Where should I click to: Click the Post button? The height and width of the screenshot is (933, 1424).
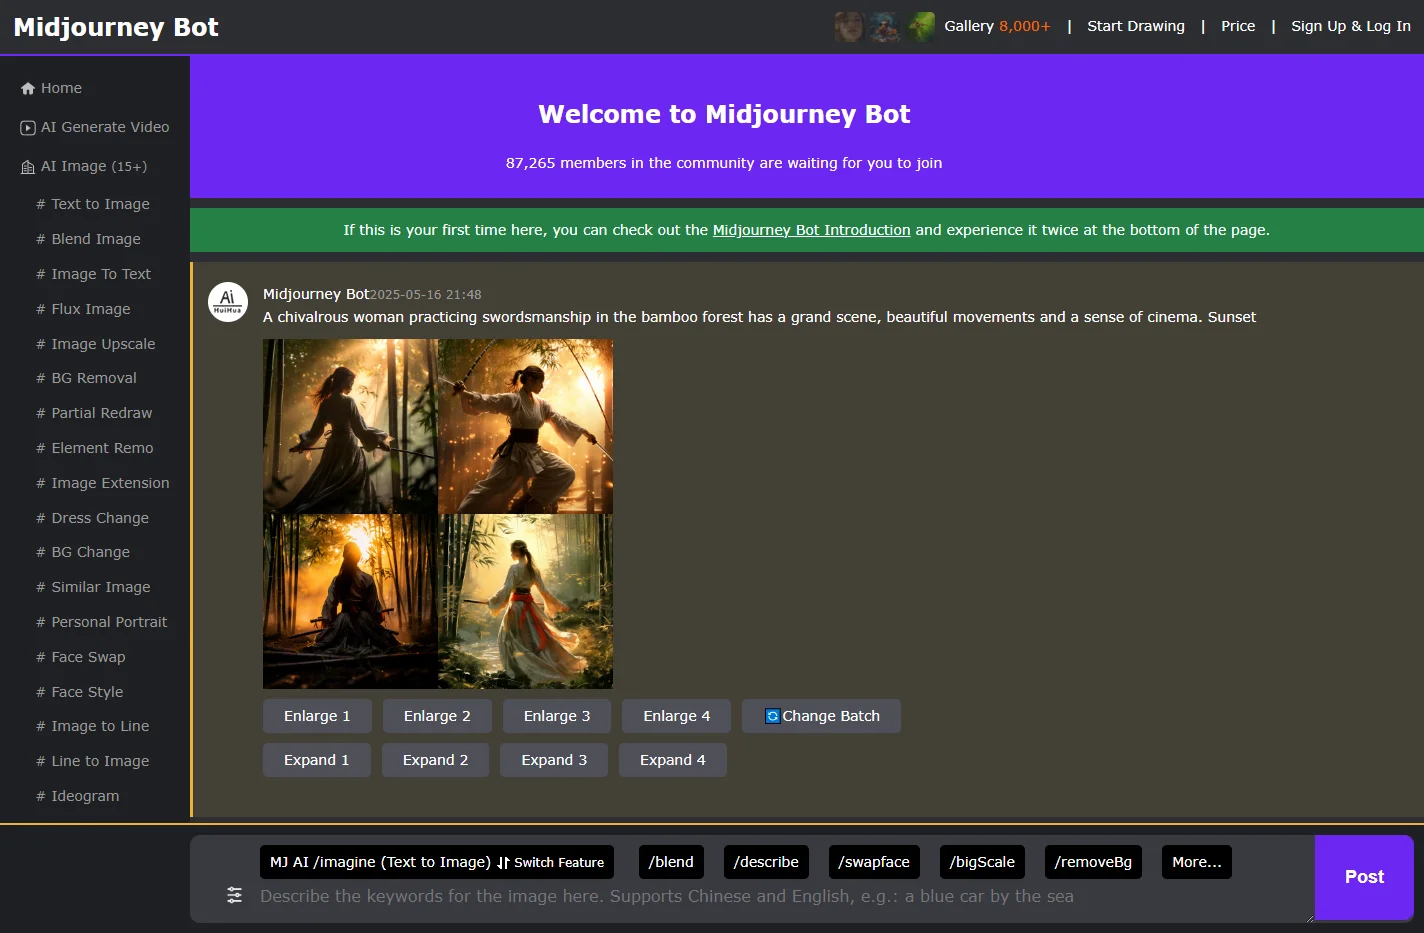(1364, 877)
